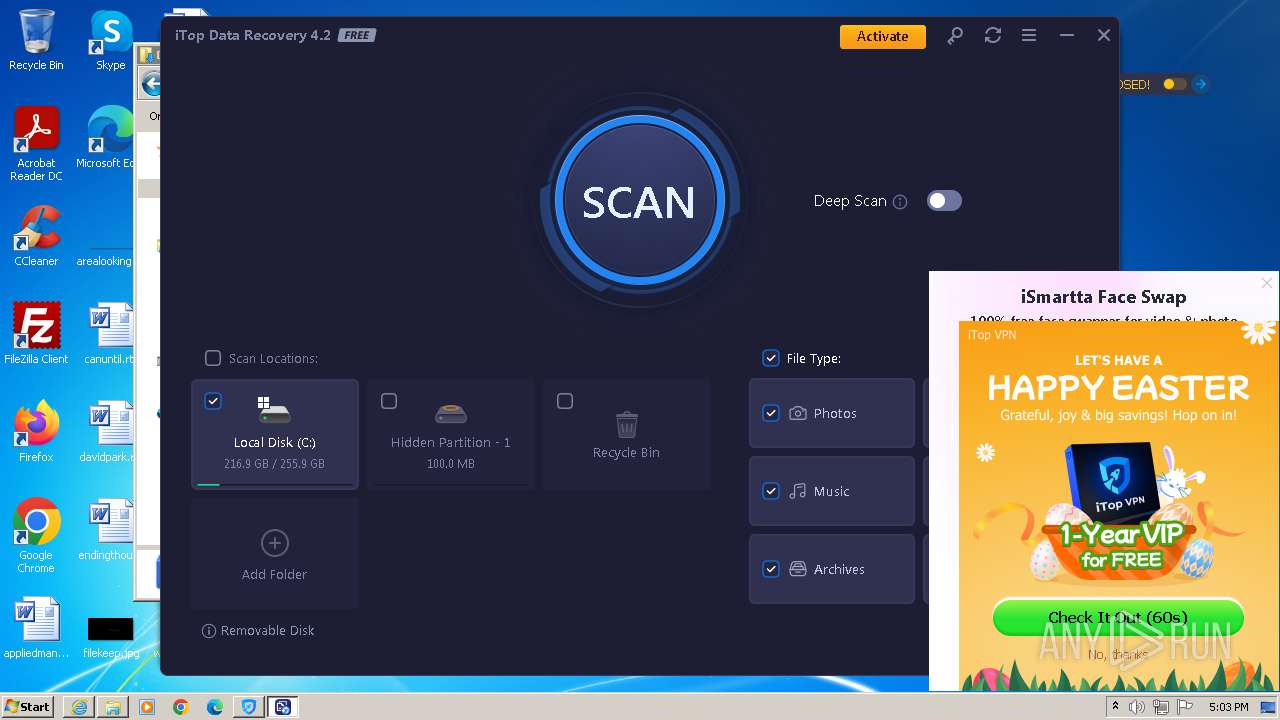Viewport: 1280px width, 720px height.
Task: Click the Recycle Bin trash icon
Action: pos(627,424)
